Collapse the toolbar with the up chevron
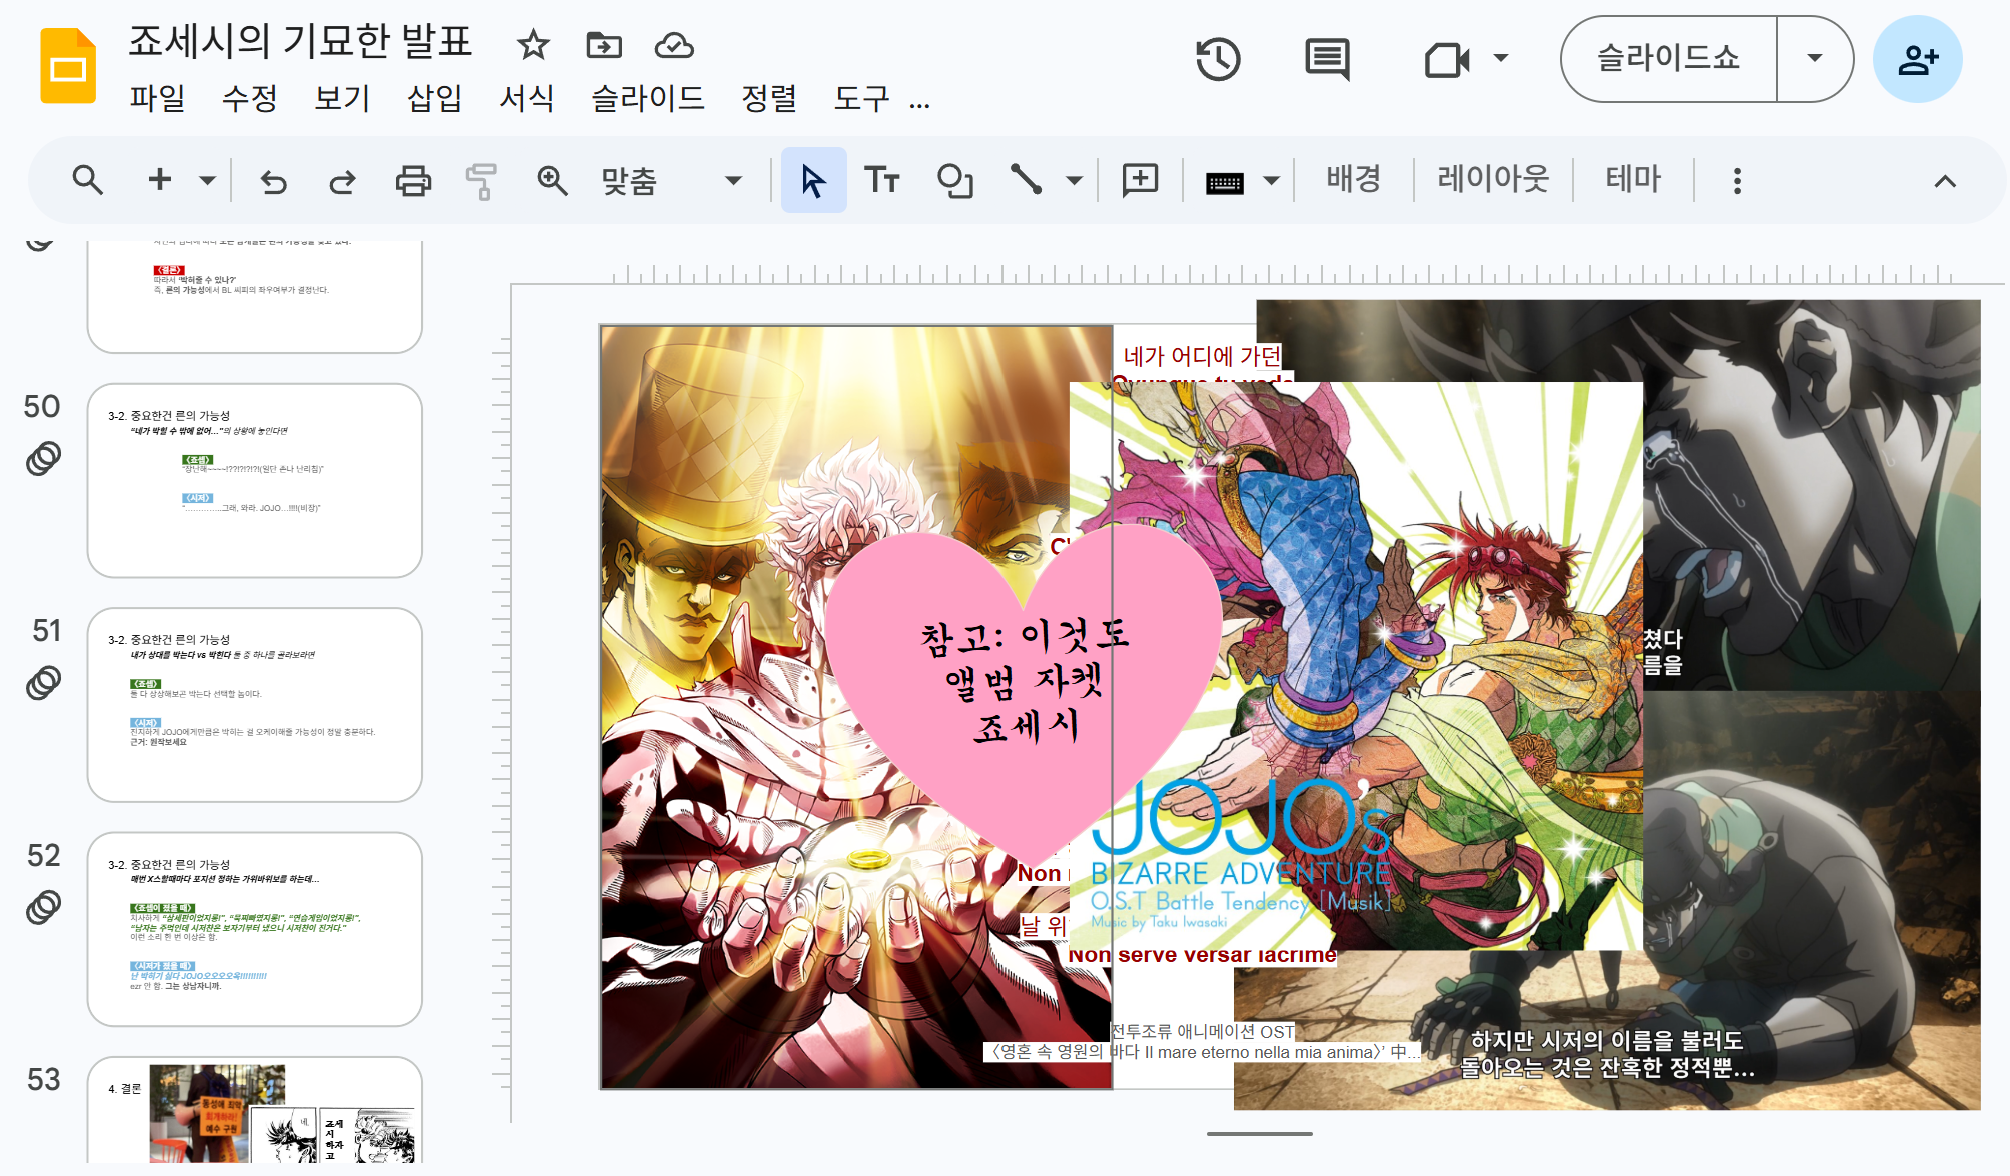The width and height of the screenshot is (2010, 1176). coord(1945,181)
